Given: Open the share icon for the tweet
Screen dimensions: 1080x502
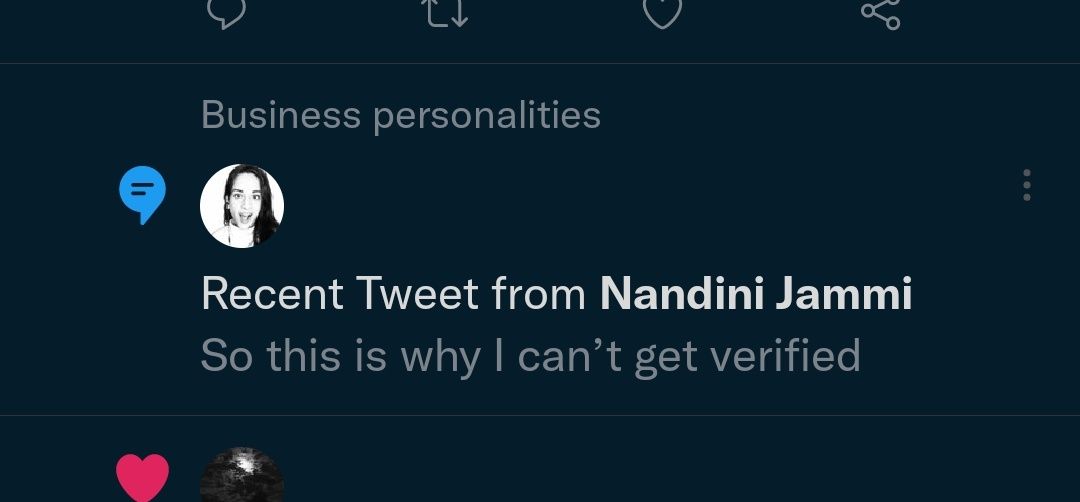Looking at the screenshot, I should (880, 12).
